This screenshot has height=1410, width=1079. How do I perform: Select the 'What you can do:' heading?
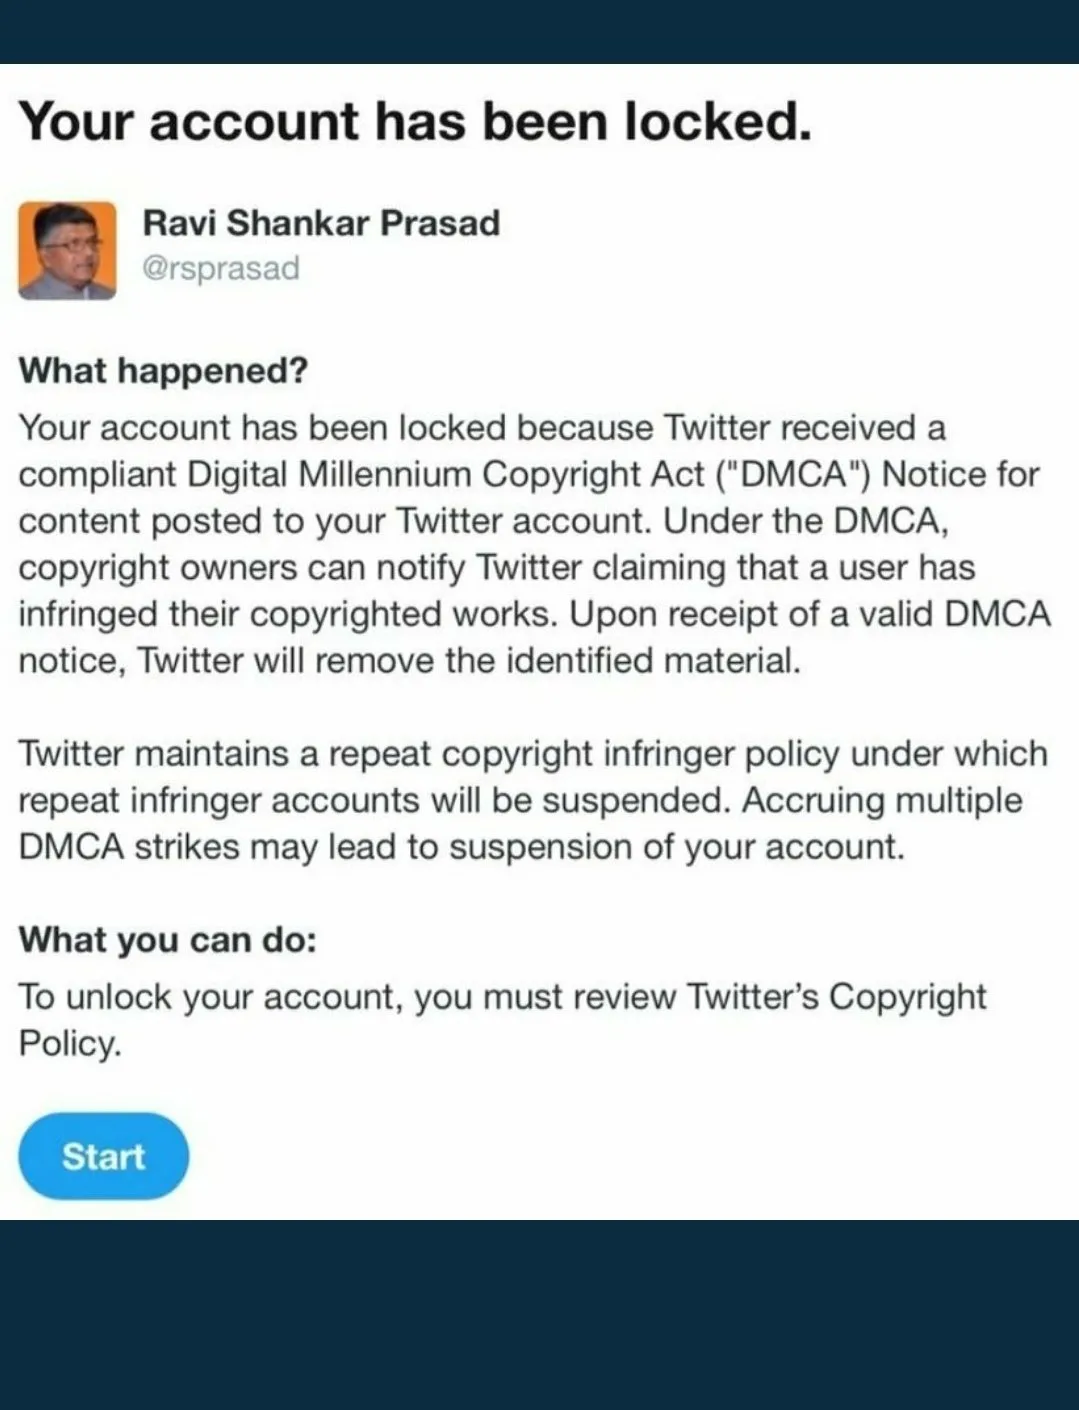(167, 940)
